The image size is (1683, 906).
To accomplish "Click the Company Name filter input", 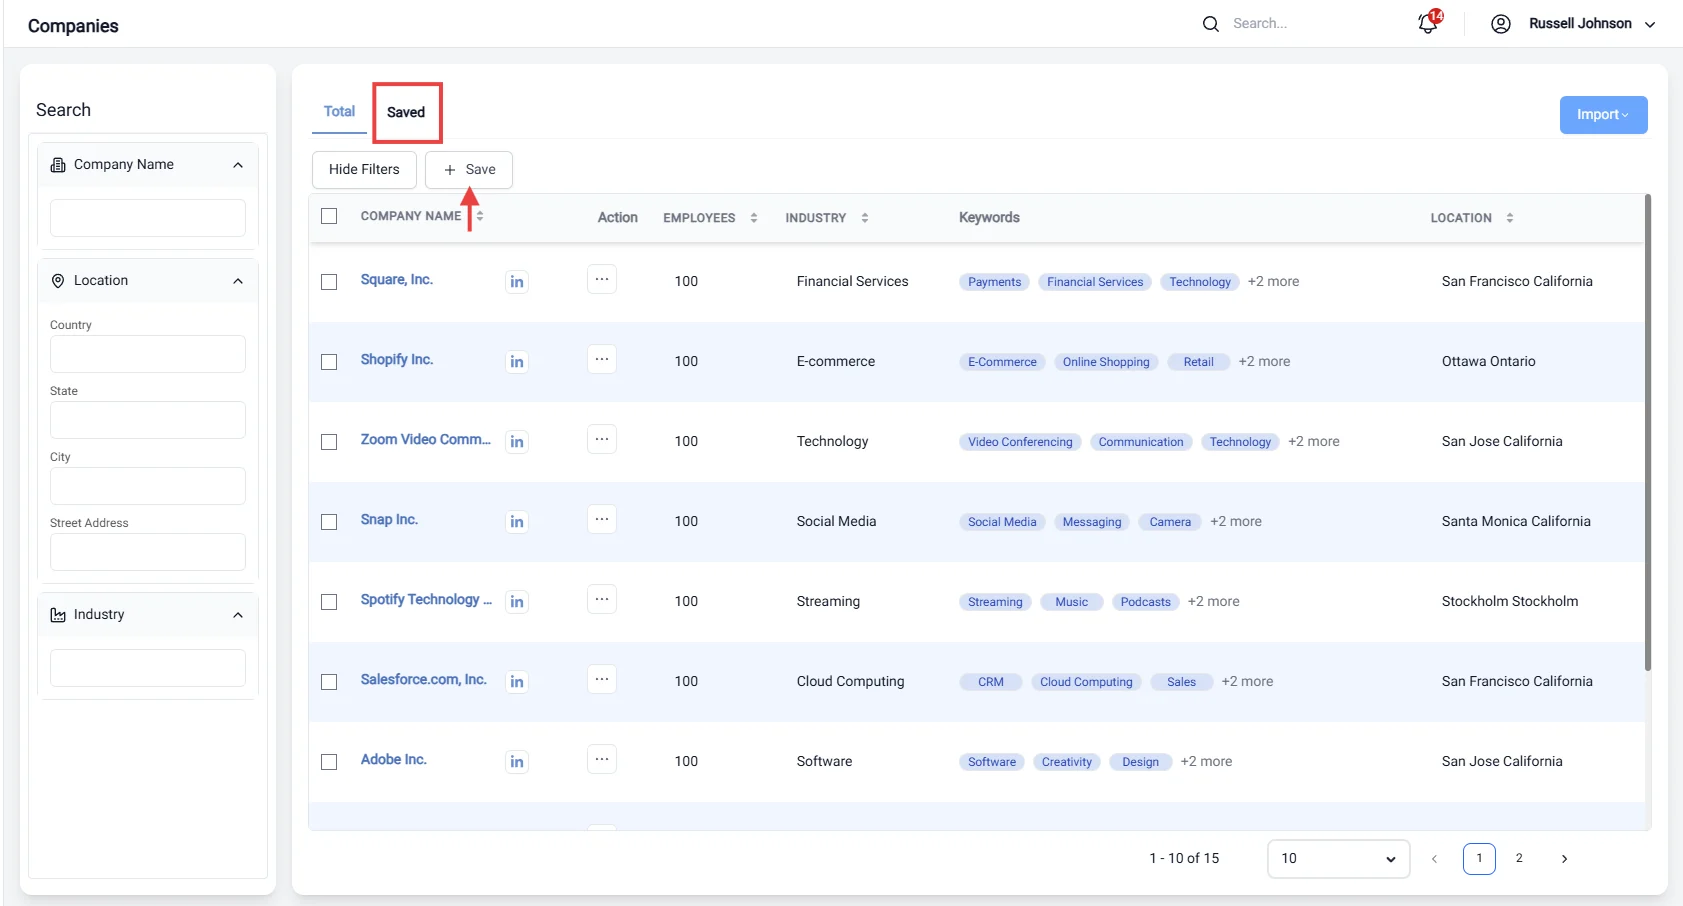I will 148,218.
